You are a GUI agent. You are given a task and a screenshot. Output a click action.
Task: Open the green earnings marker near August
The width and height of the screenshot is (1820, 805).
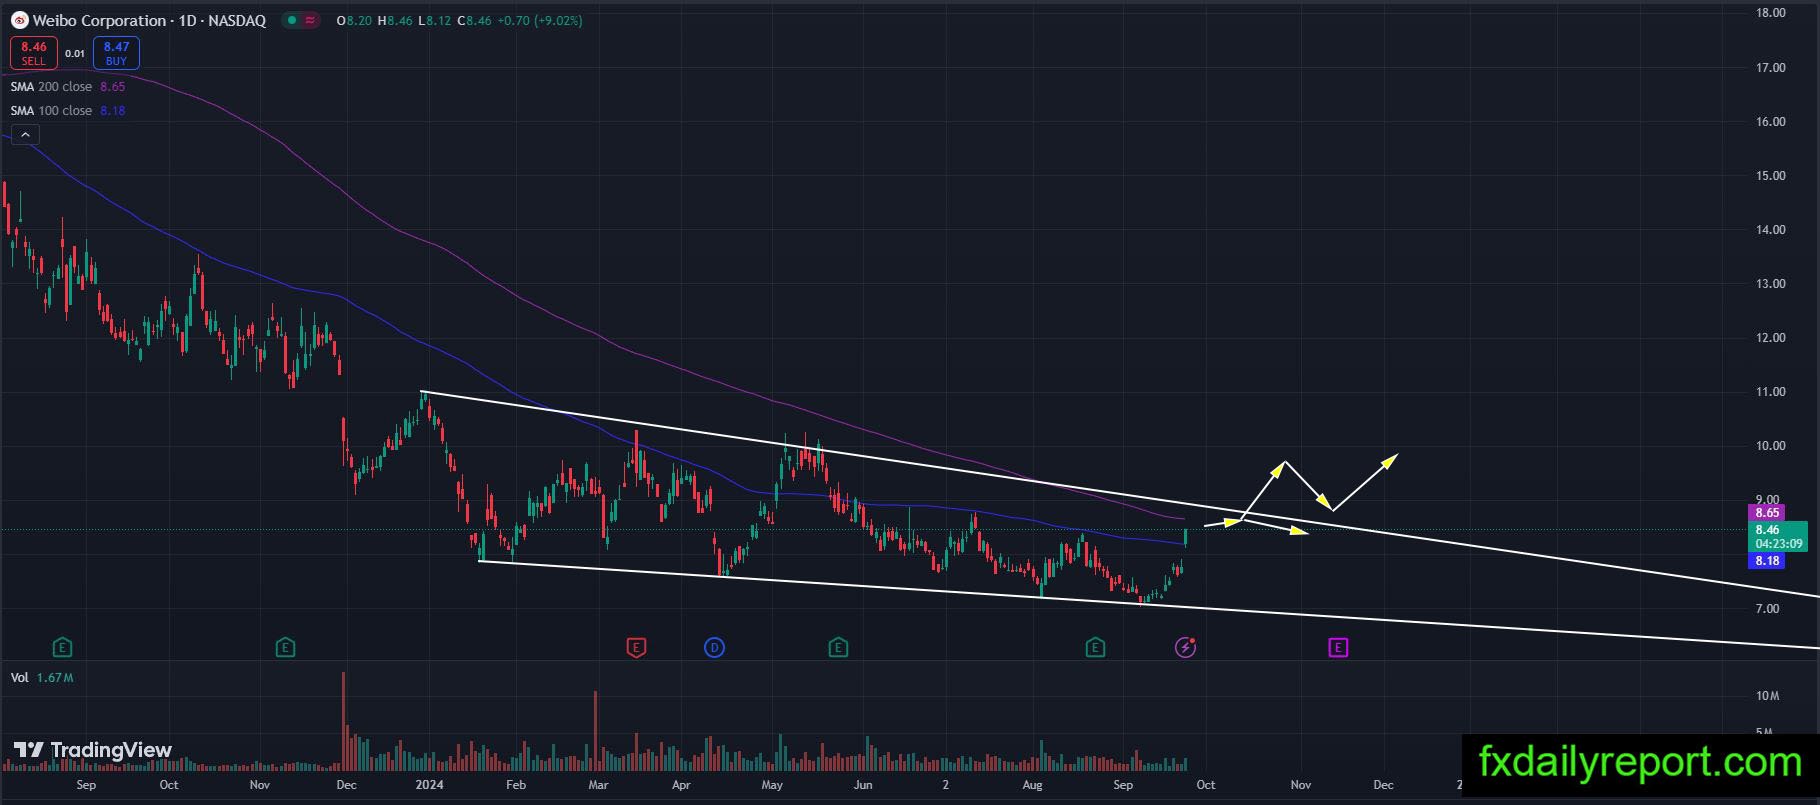click(x=1095, y=648)
